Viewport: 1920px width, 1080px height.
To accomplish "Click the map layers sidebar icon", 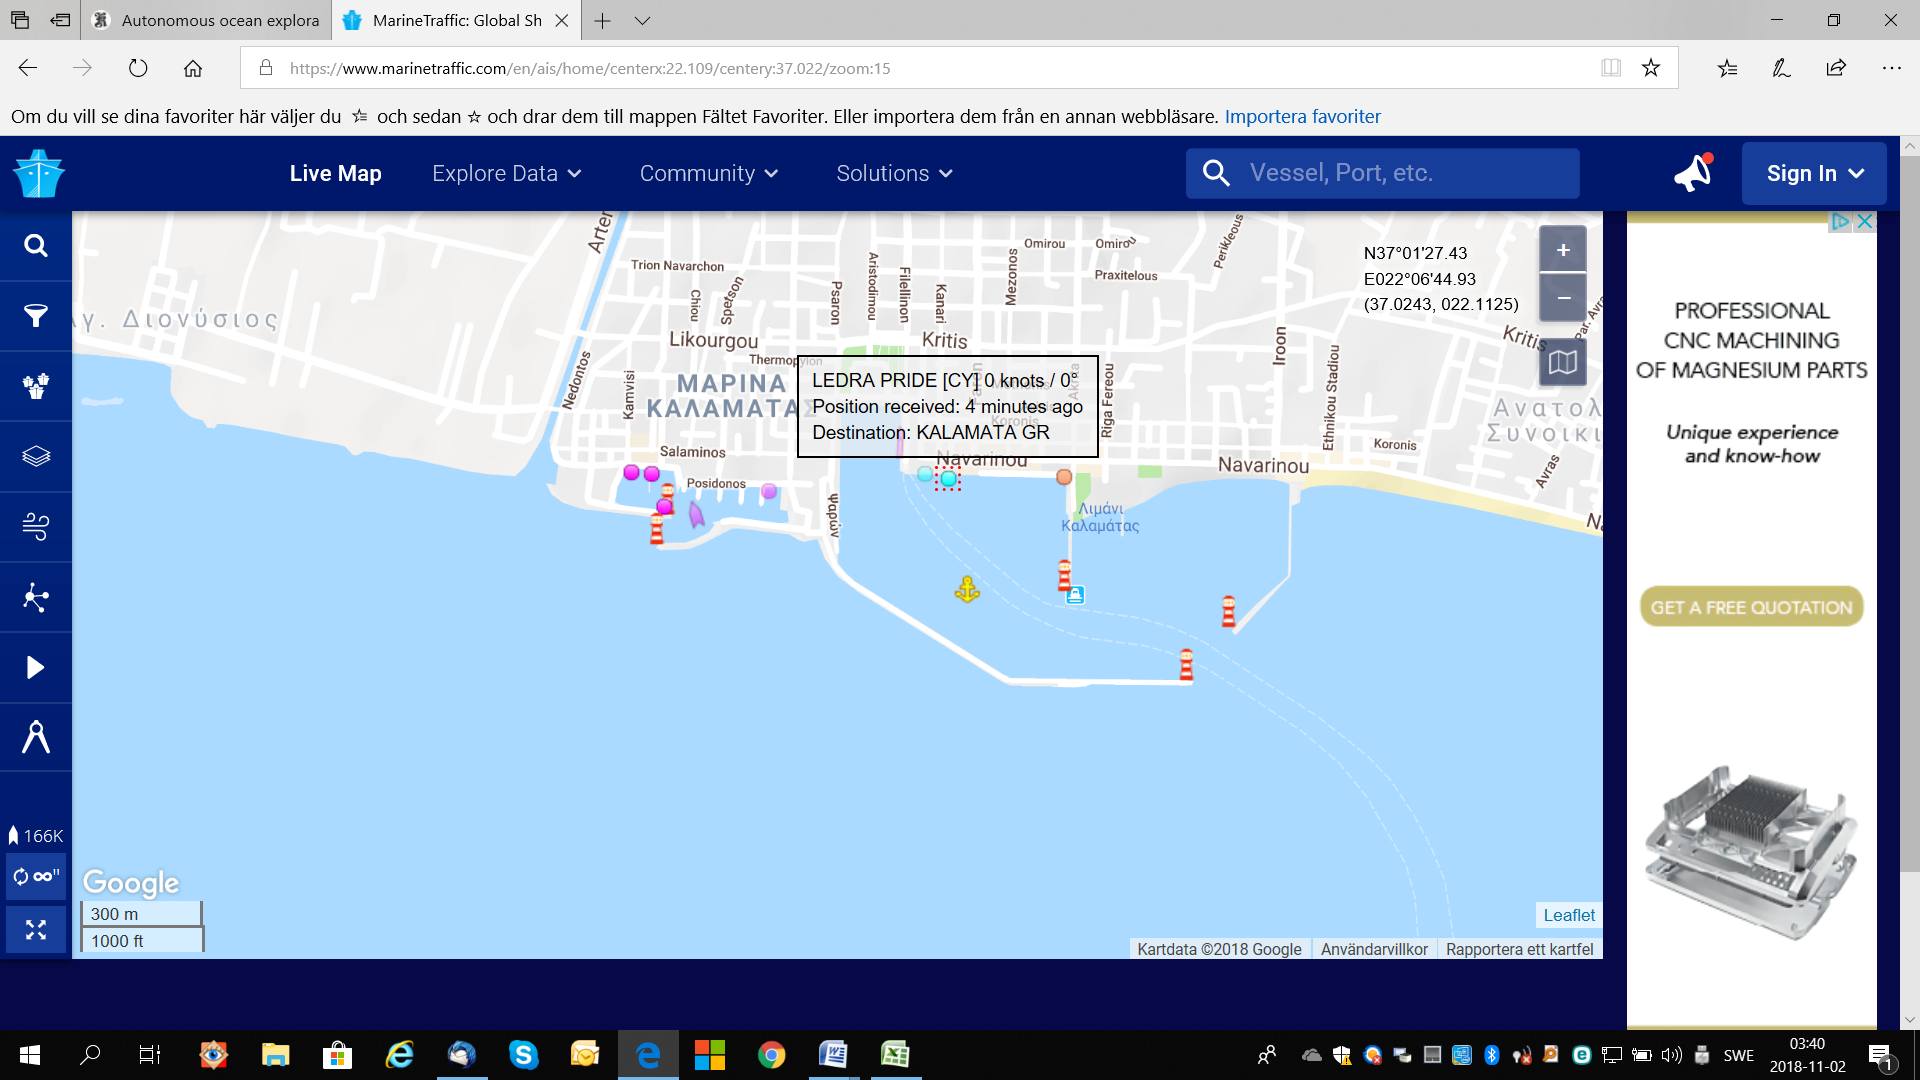I will click(36, 456).
